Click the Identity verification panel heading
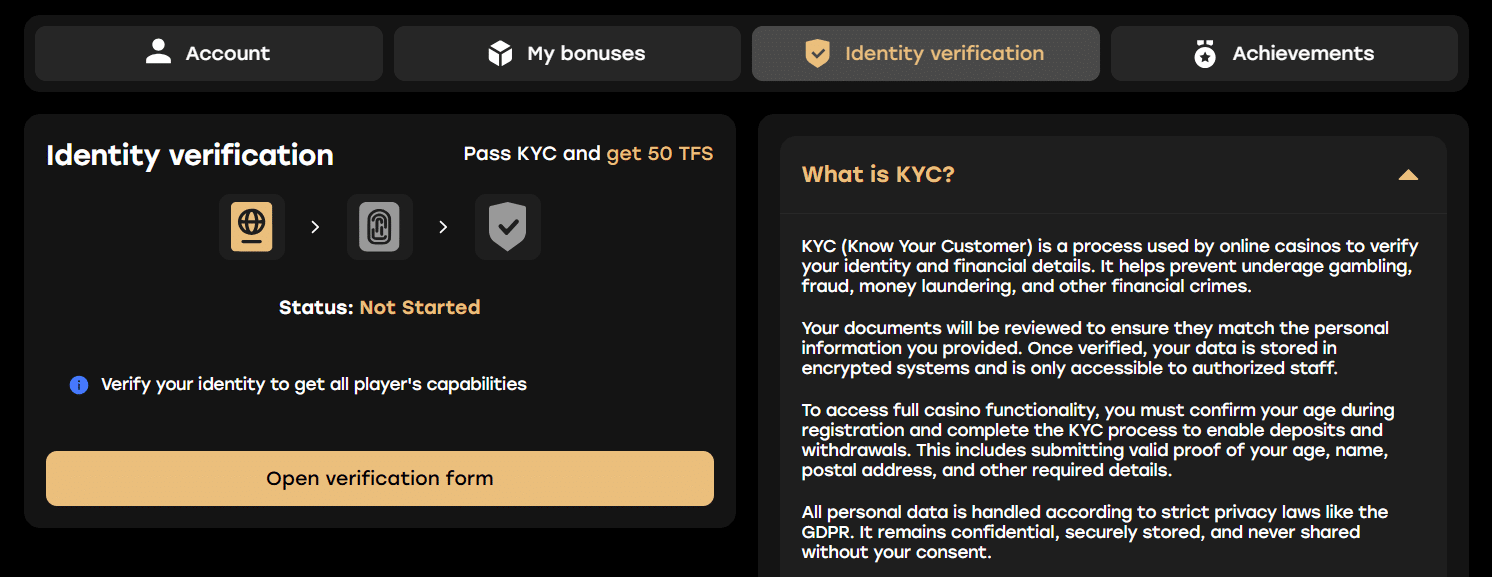Image resolution: width=1492 pixels, height=577 pixels. [190, 155]
